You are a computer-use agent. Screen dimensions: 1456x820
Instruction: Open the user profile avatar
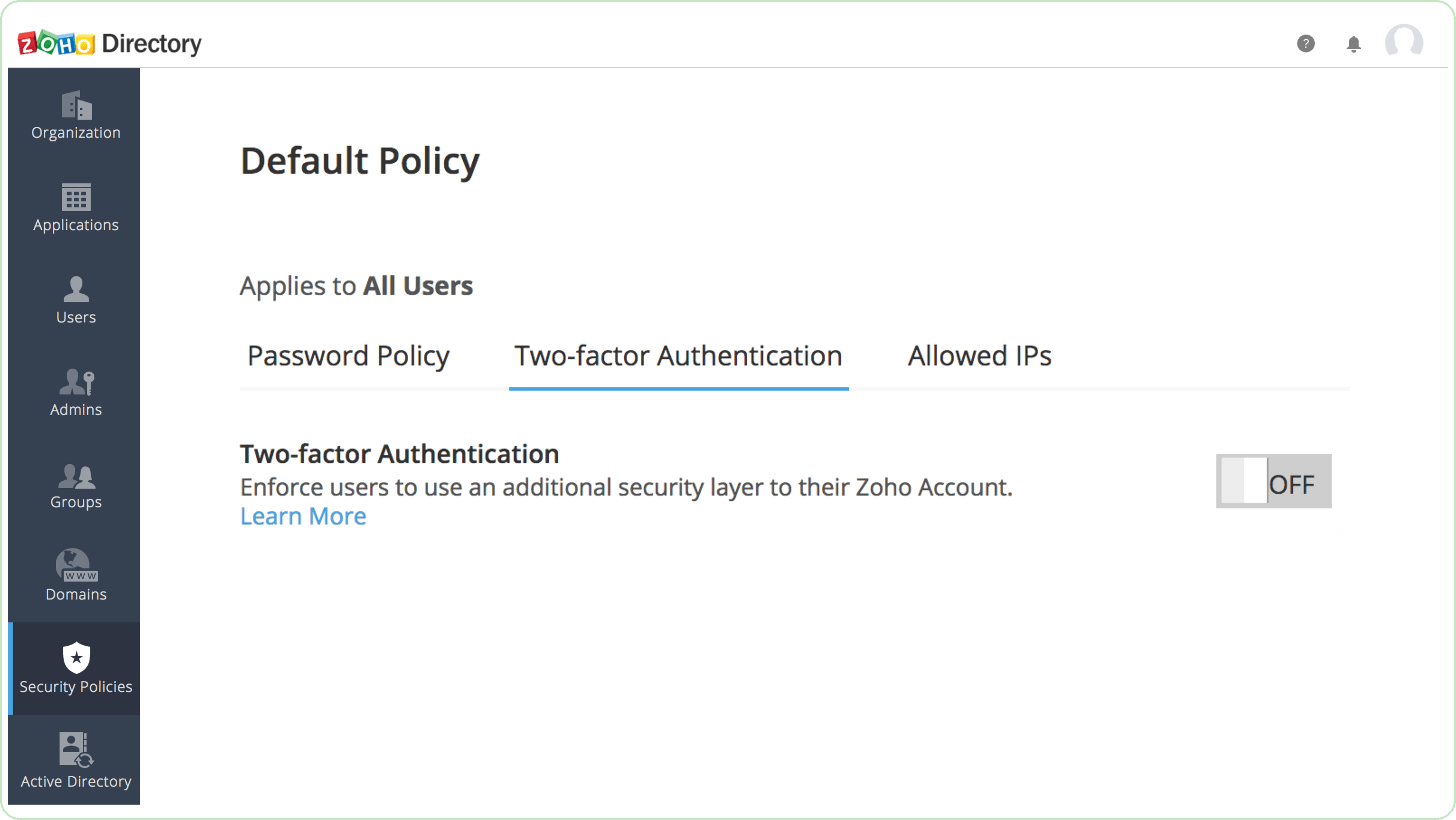pyautogui.click(x=1404, y=43)
